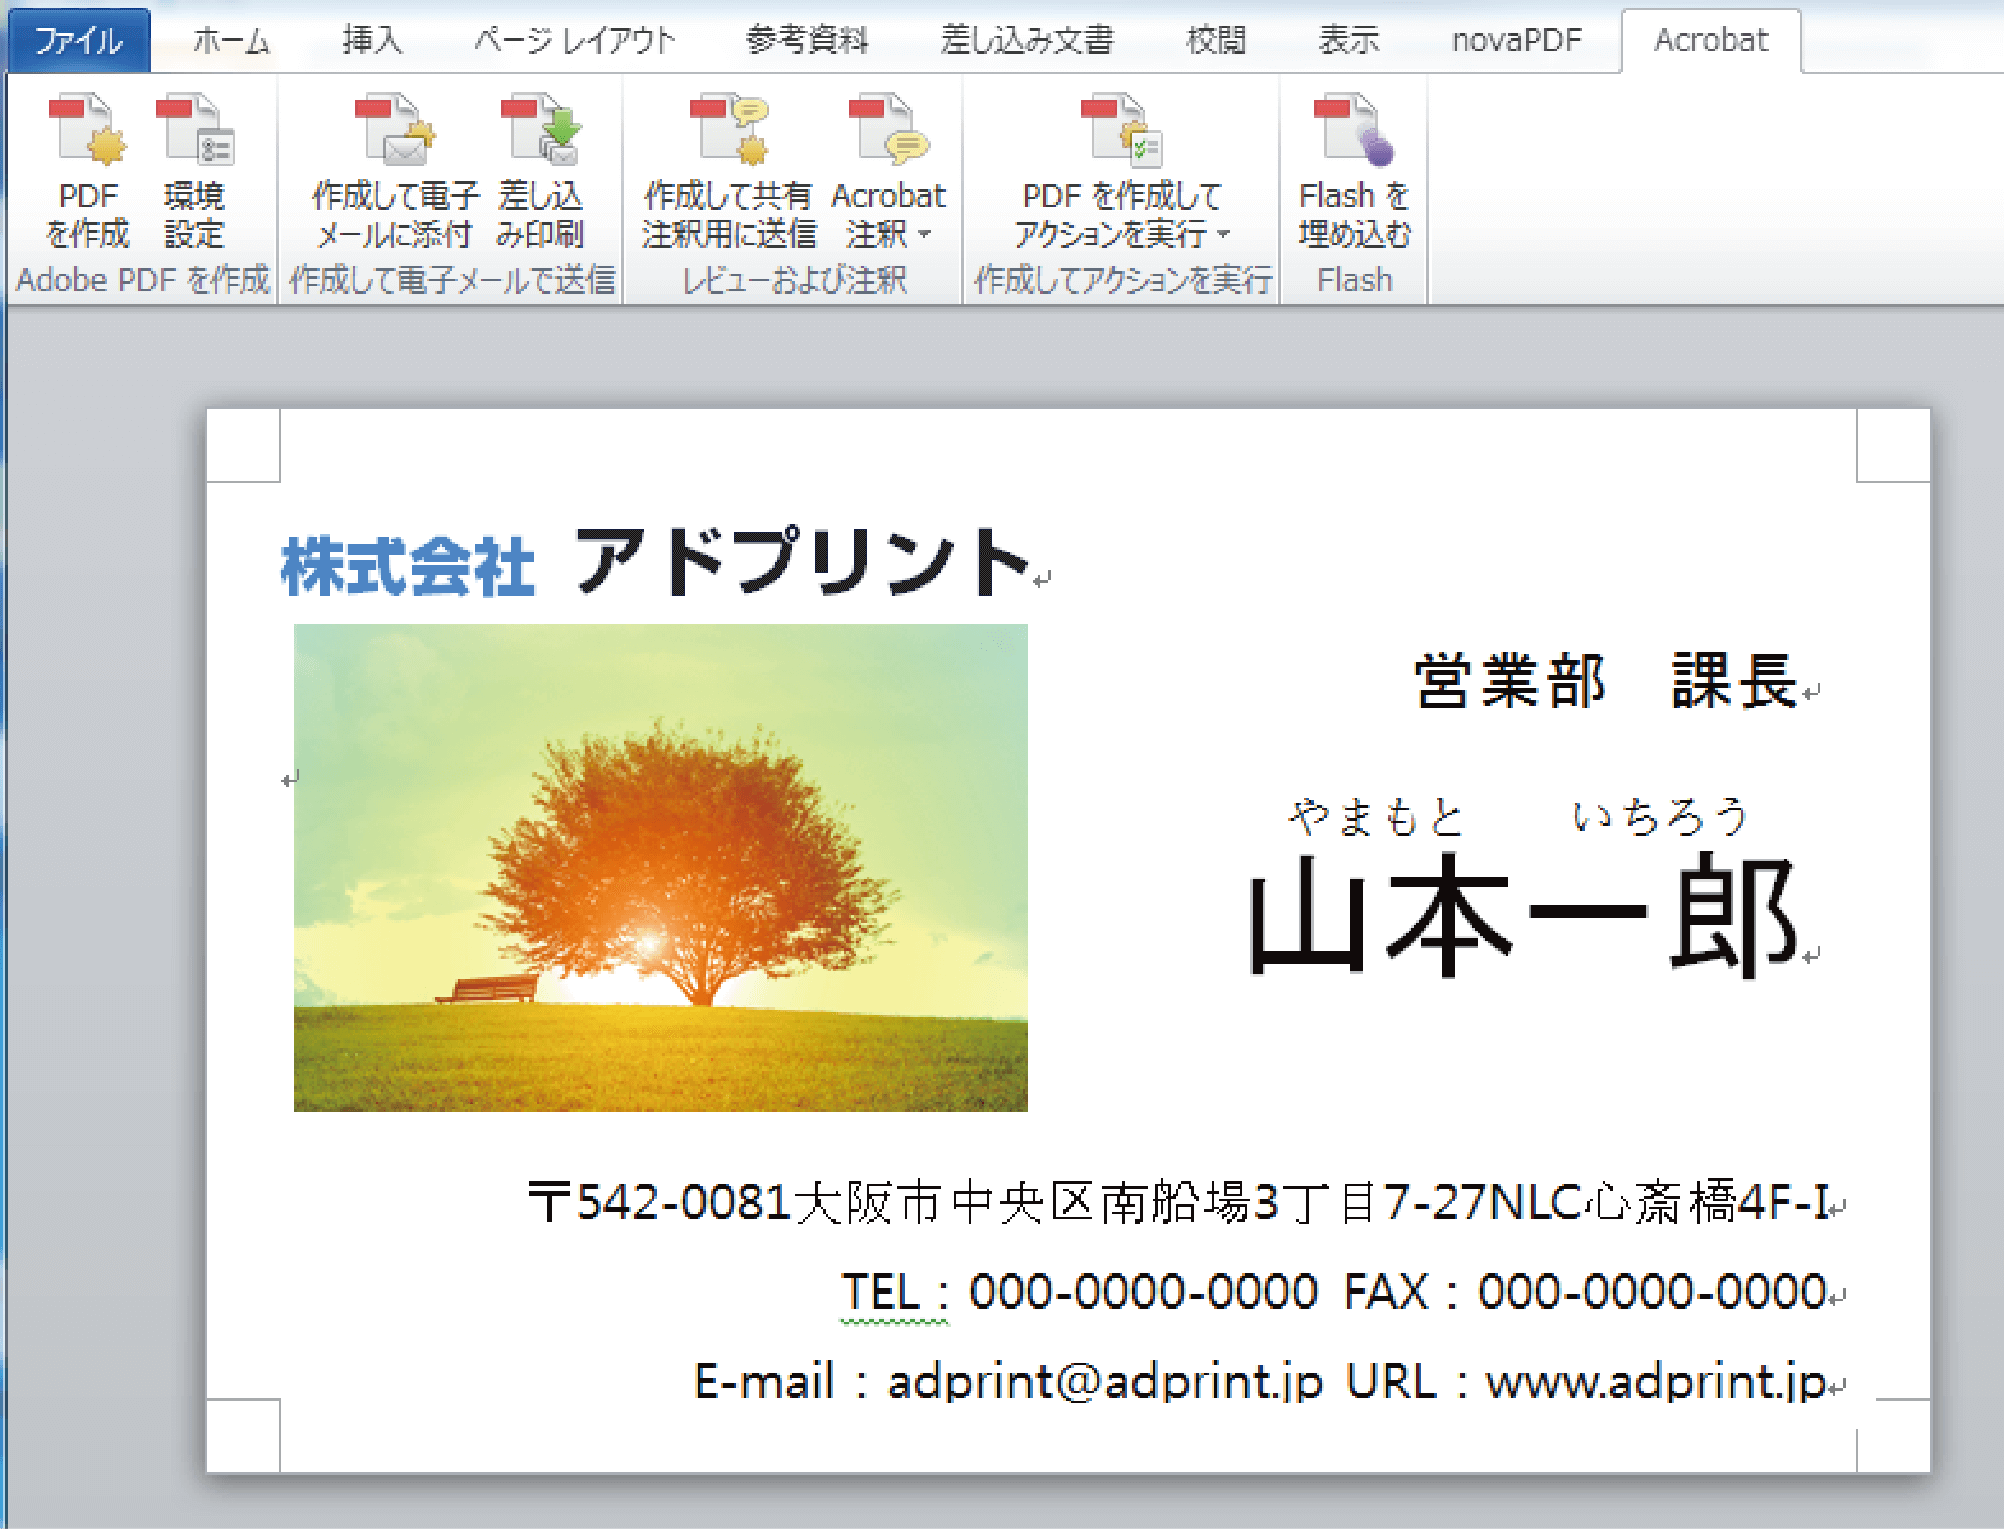Screen dimensions: 2004x1529
Task: Select the tree photo in the document
Action: 660,867
